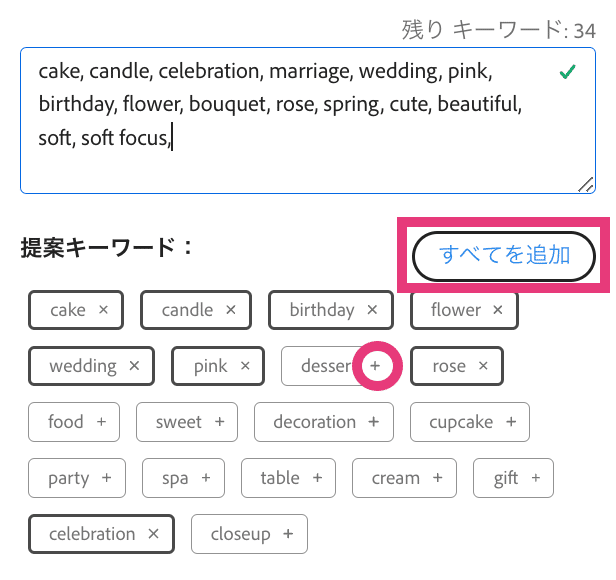Deselect the wedding keyword tag
The image size is (616, 580).
134,366
